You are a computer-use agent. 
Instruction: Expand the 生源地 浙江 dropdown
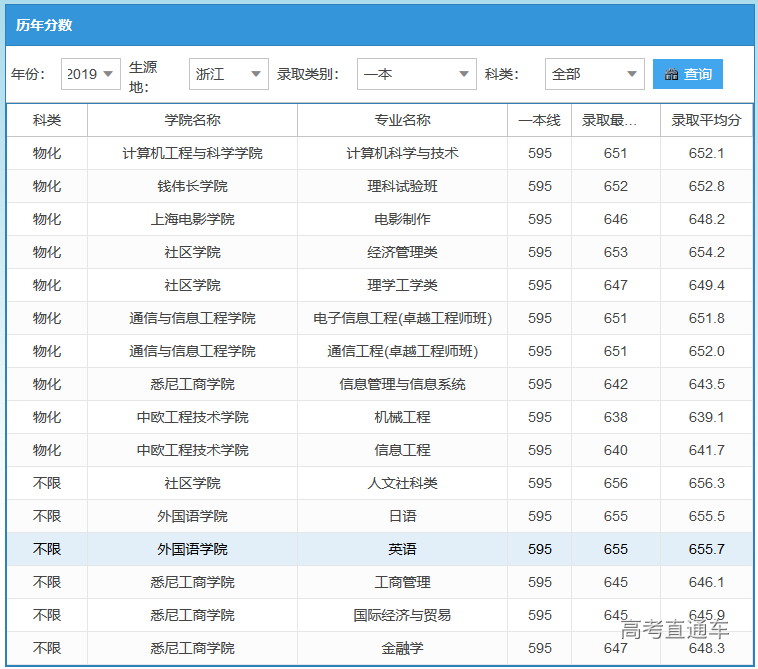(229, 74)
